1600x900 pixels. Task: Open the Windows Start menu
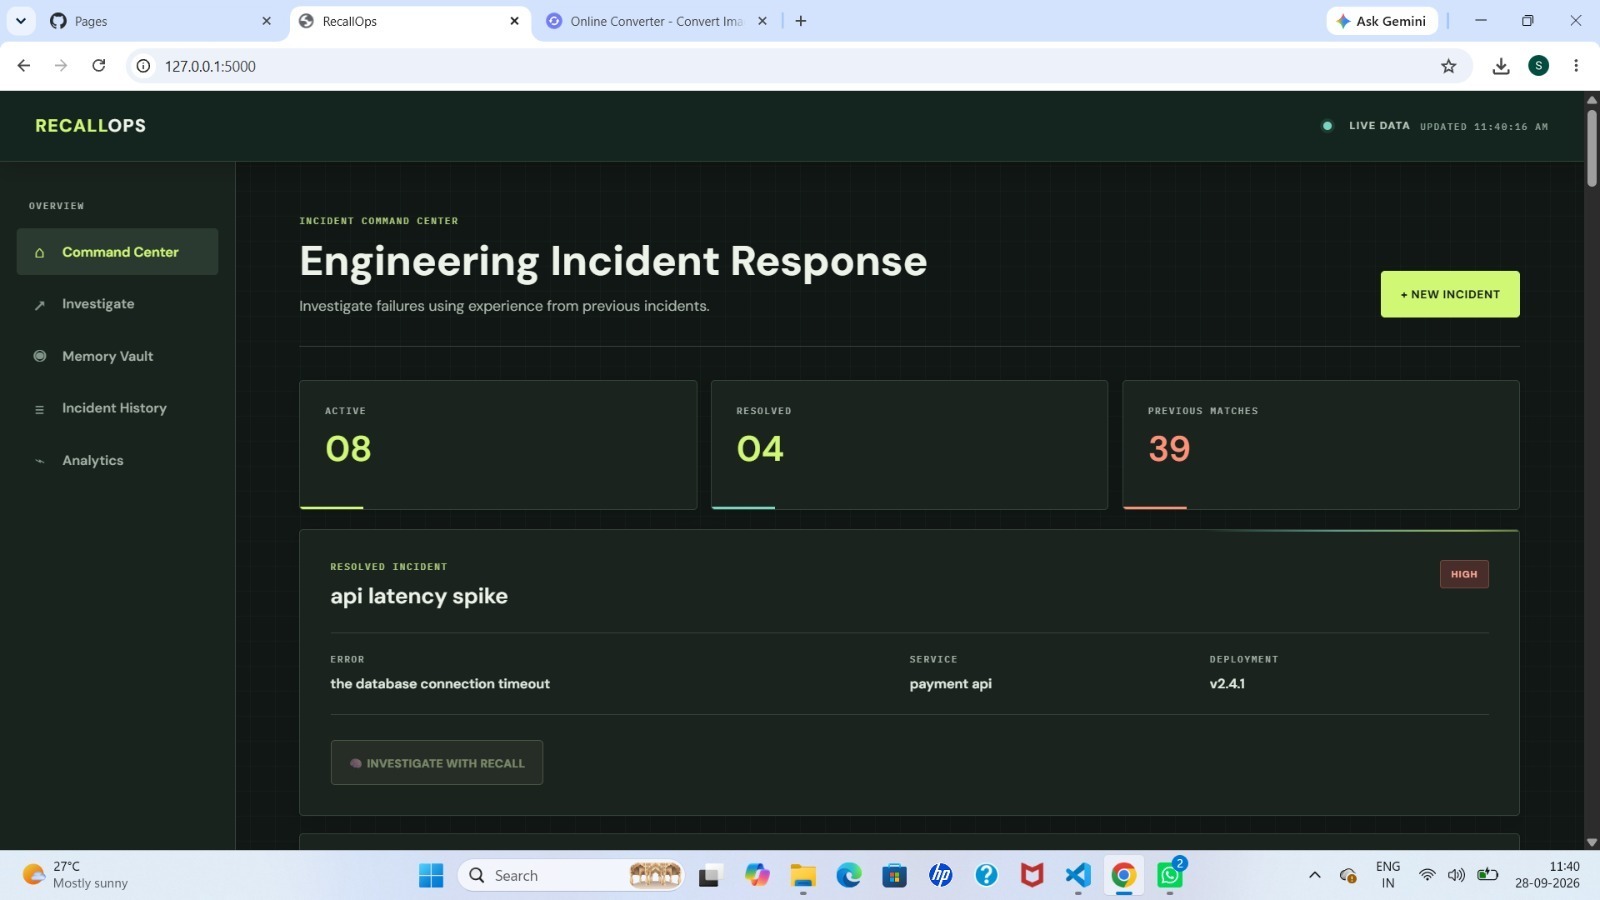point(431,876)
